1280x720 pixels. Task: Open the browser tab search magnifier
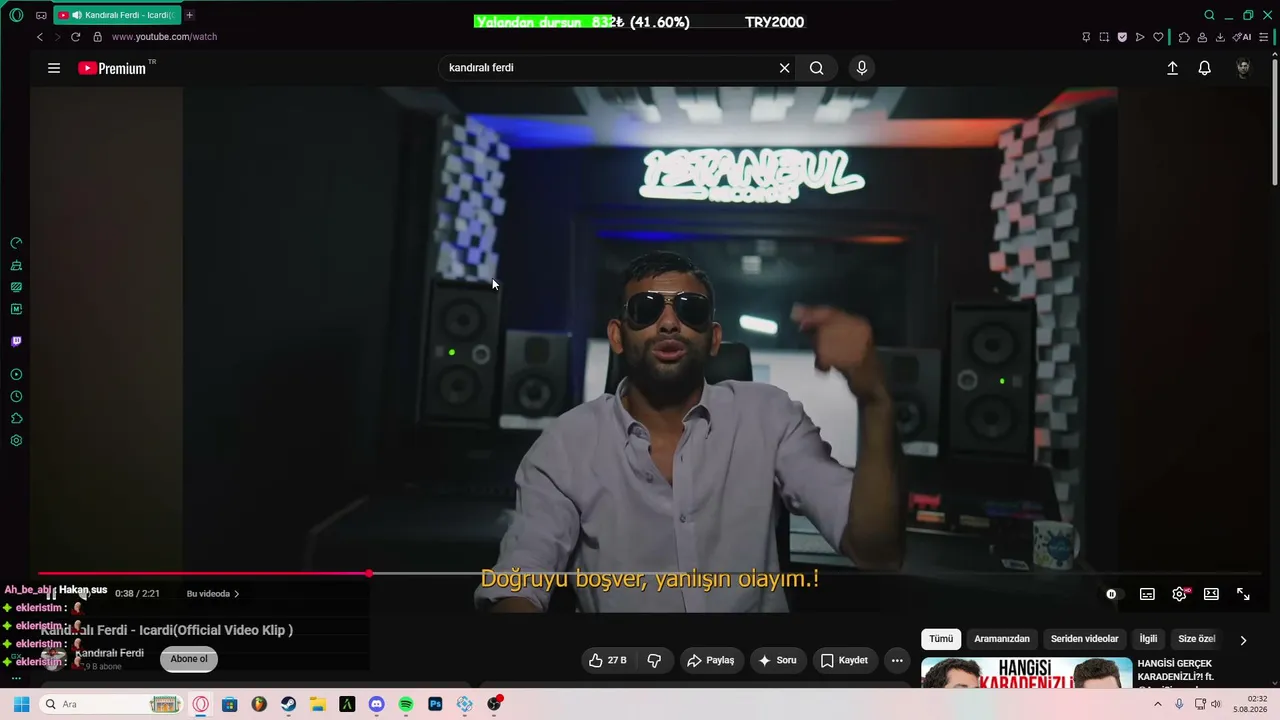click(x=1209, y=15)
